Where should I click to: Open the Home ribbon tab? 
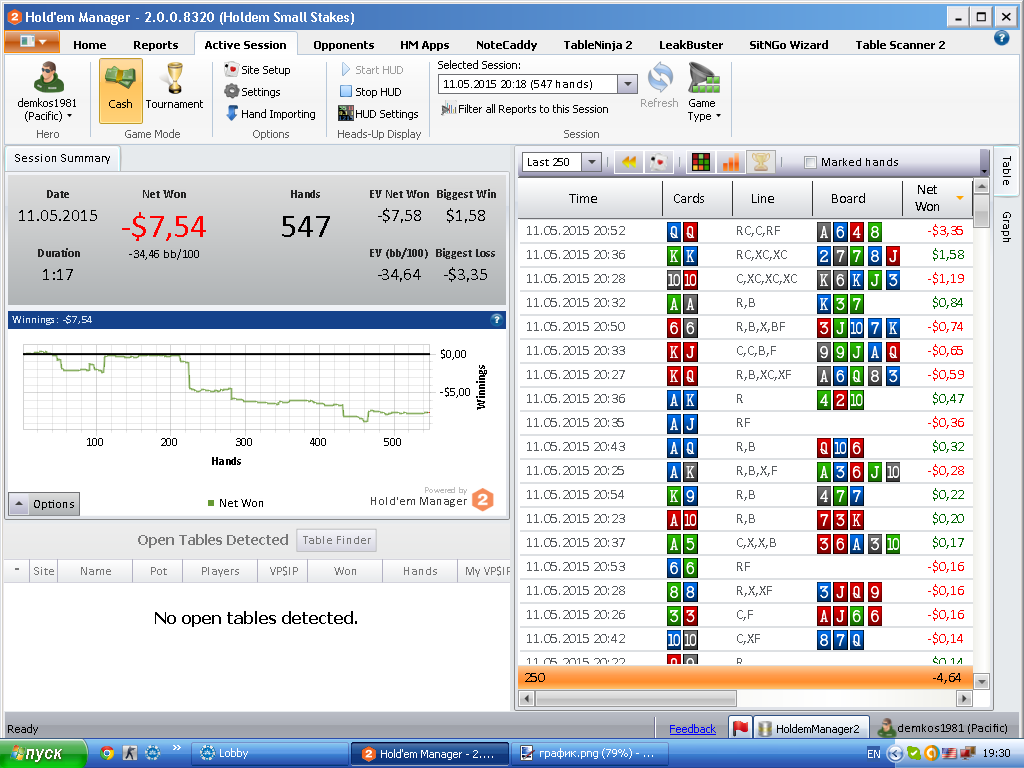[89, 44]
